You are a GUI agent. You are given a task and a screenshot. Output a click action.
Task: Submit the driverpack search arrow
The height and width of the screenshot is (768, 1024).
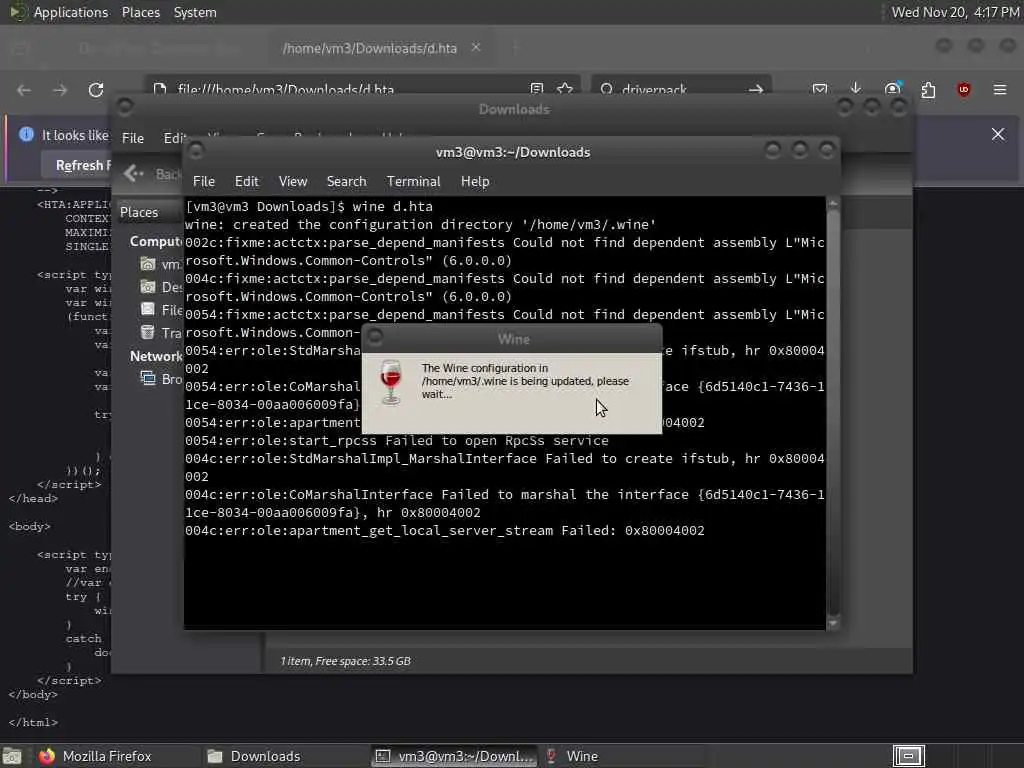(x=756, y=89)
